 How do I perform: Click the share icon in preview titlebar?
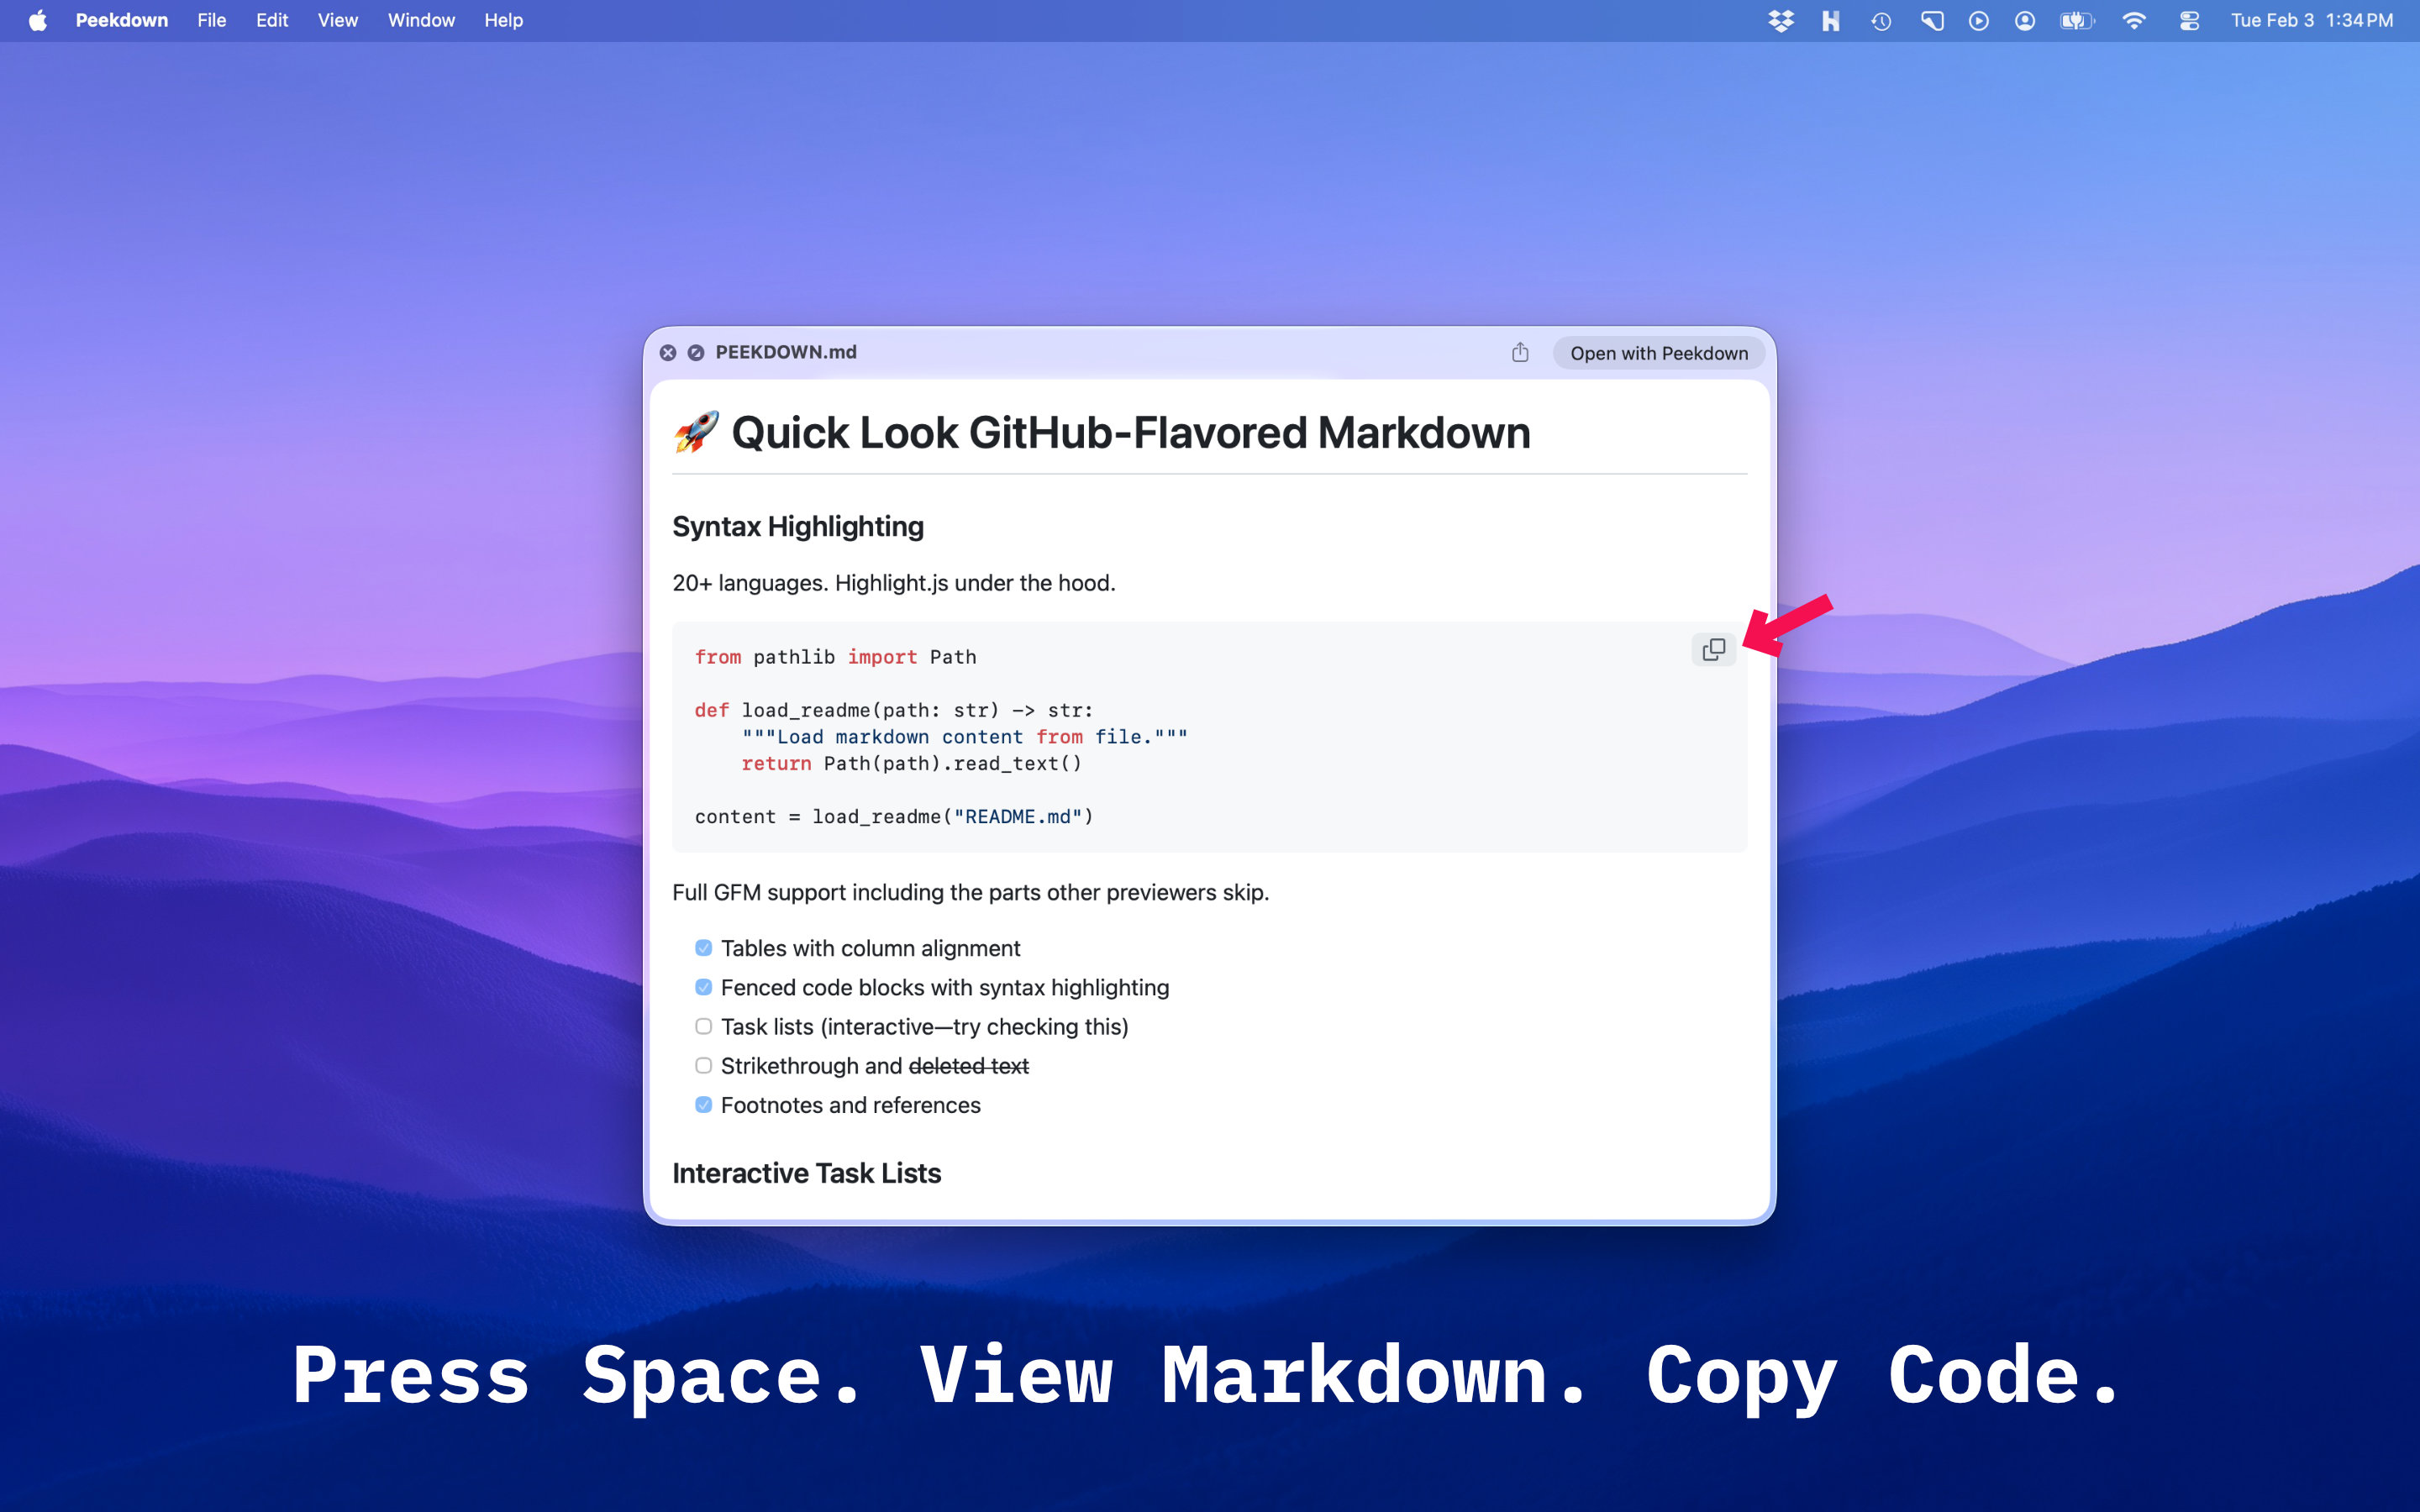click(1519, 352)
